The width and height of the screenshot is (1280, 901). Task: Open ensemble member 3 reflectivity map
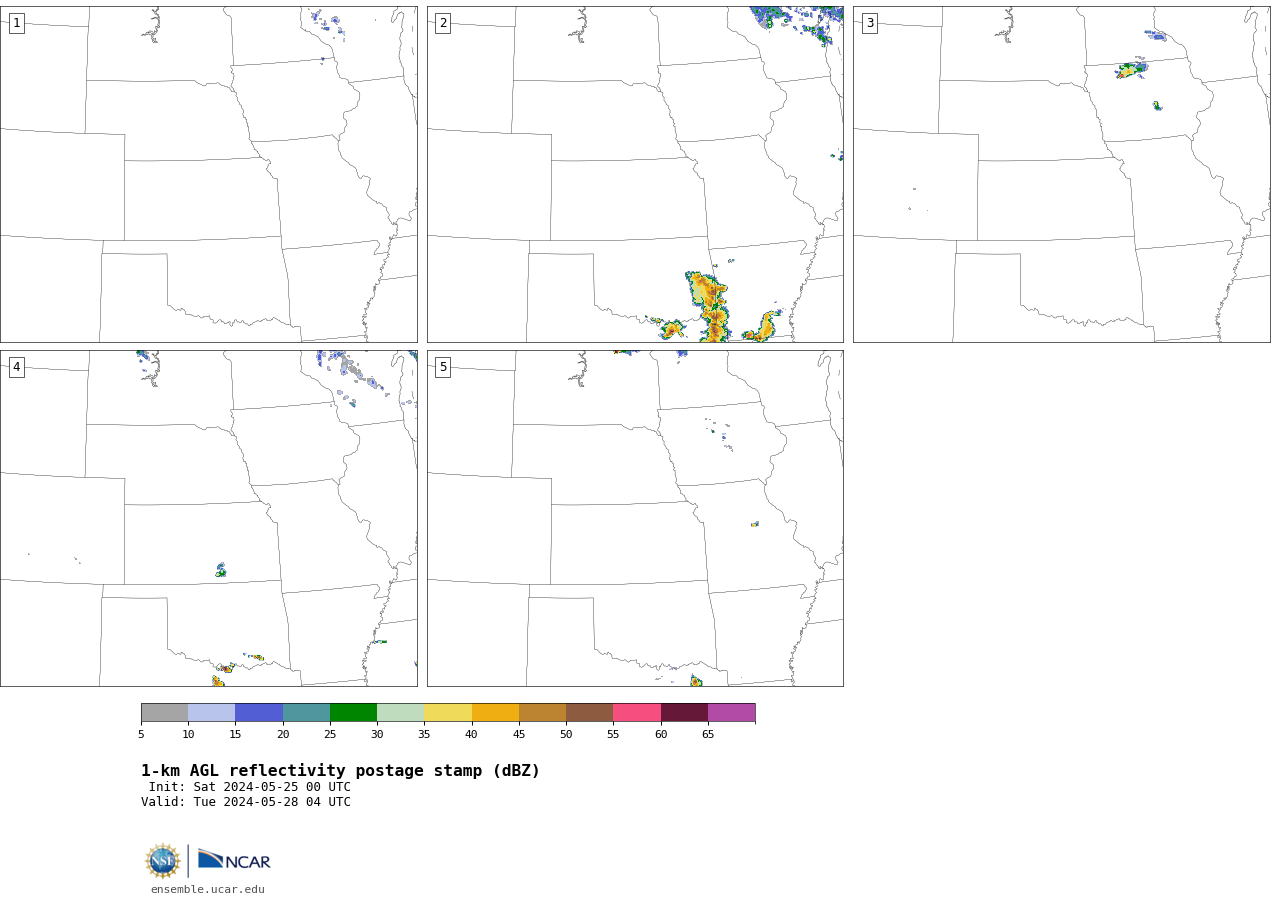point(1061,174)
